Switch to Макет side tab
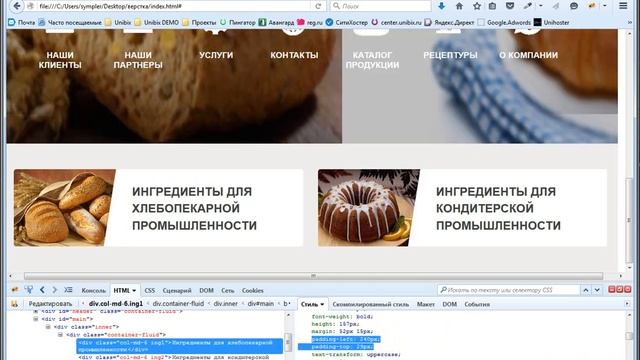The height and width of the screenshot is (360, 640). (426, 304)
